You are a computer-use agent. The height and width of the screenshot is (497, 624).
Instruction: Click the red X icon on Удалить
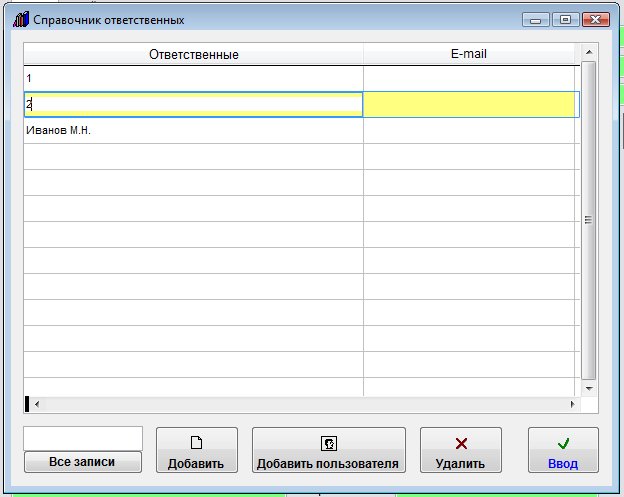(x=461, y=443)
